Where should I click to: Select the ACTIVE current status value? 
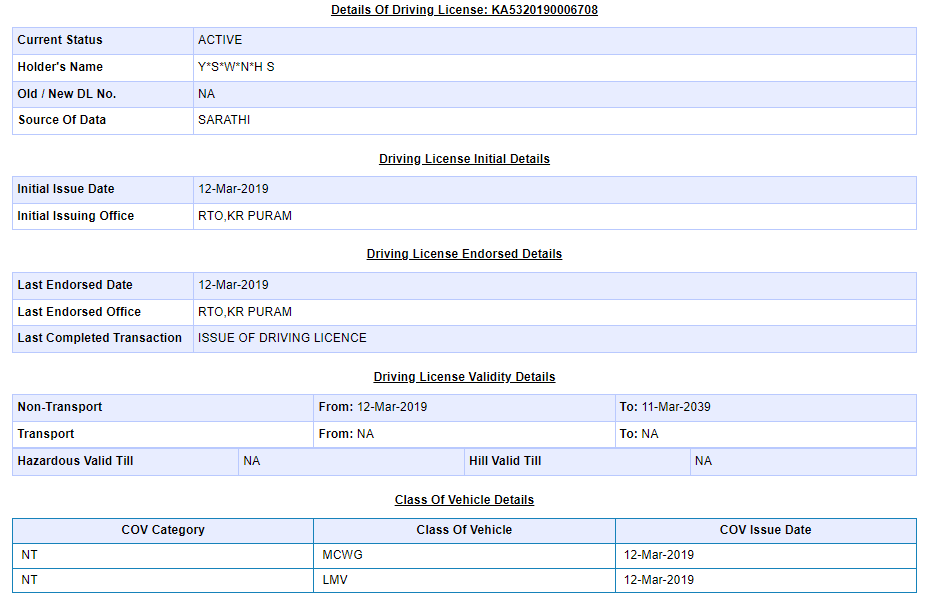coord(220,40)
